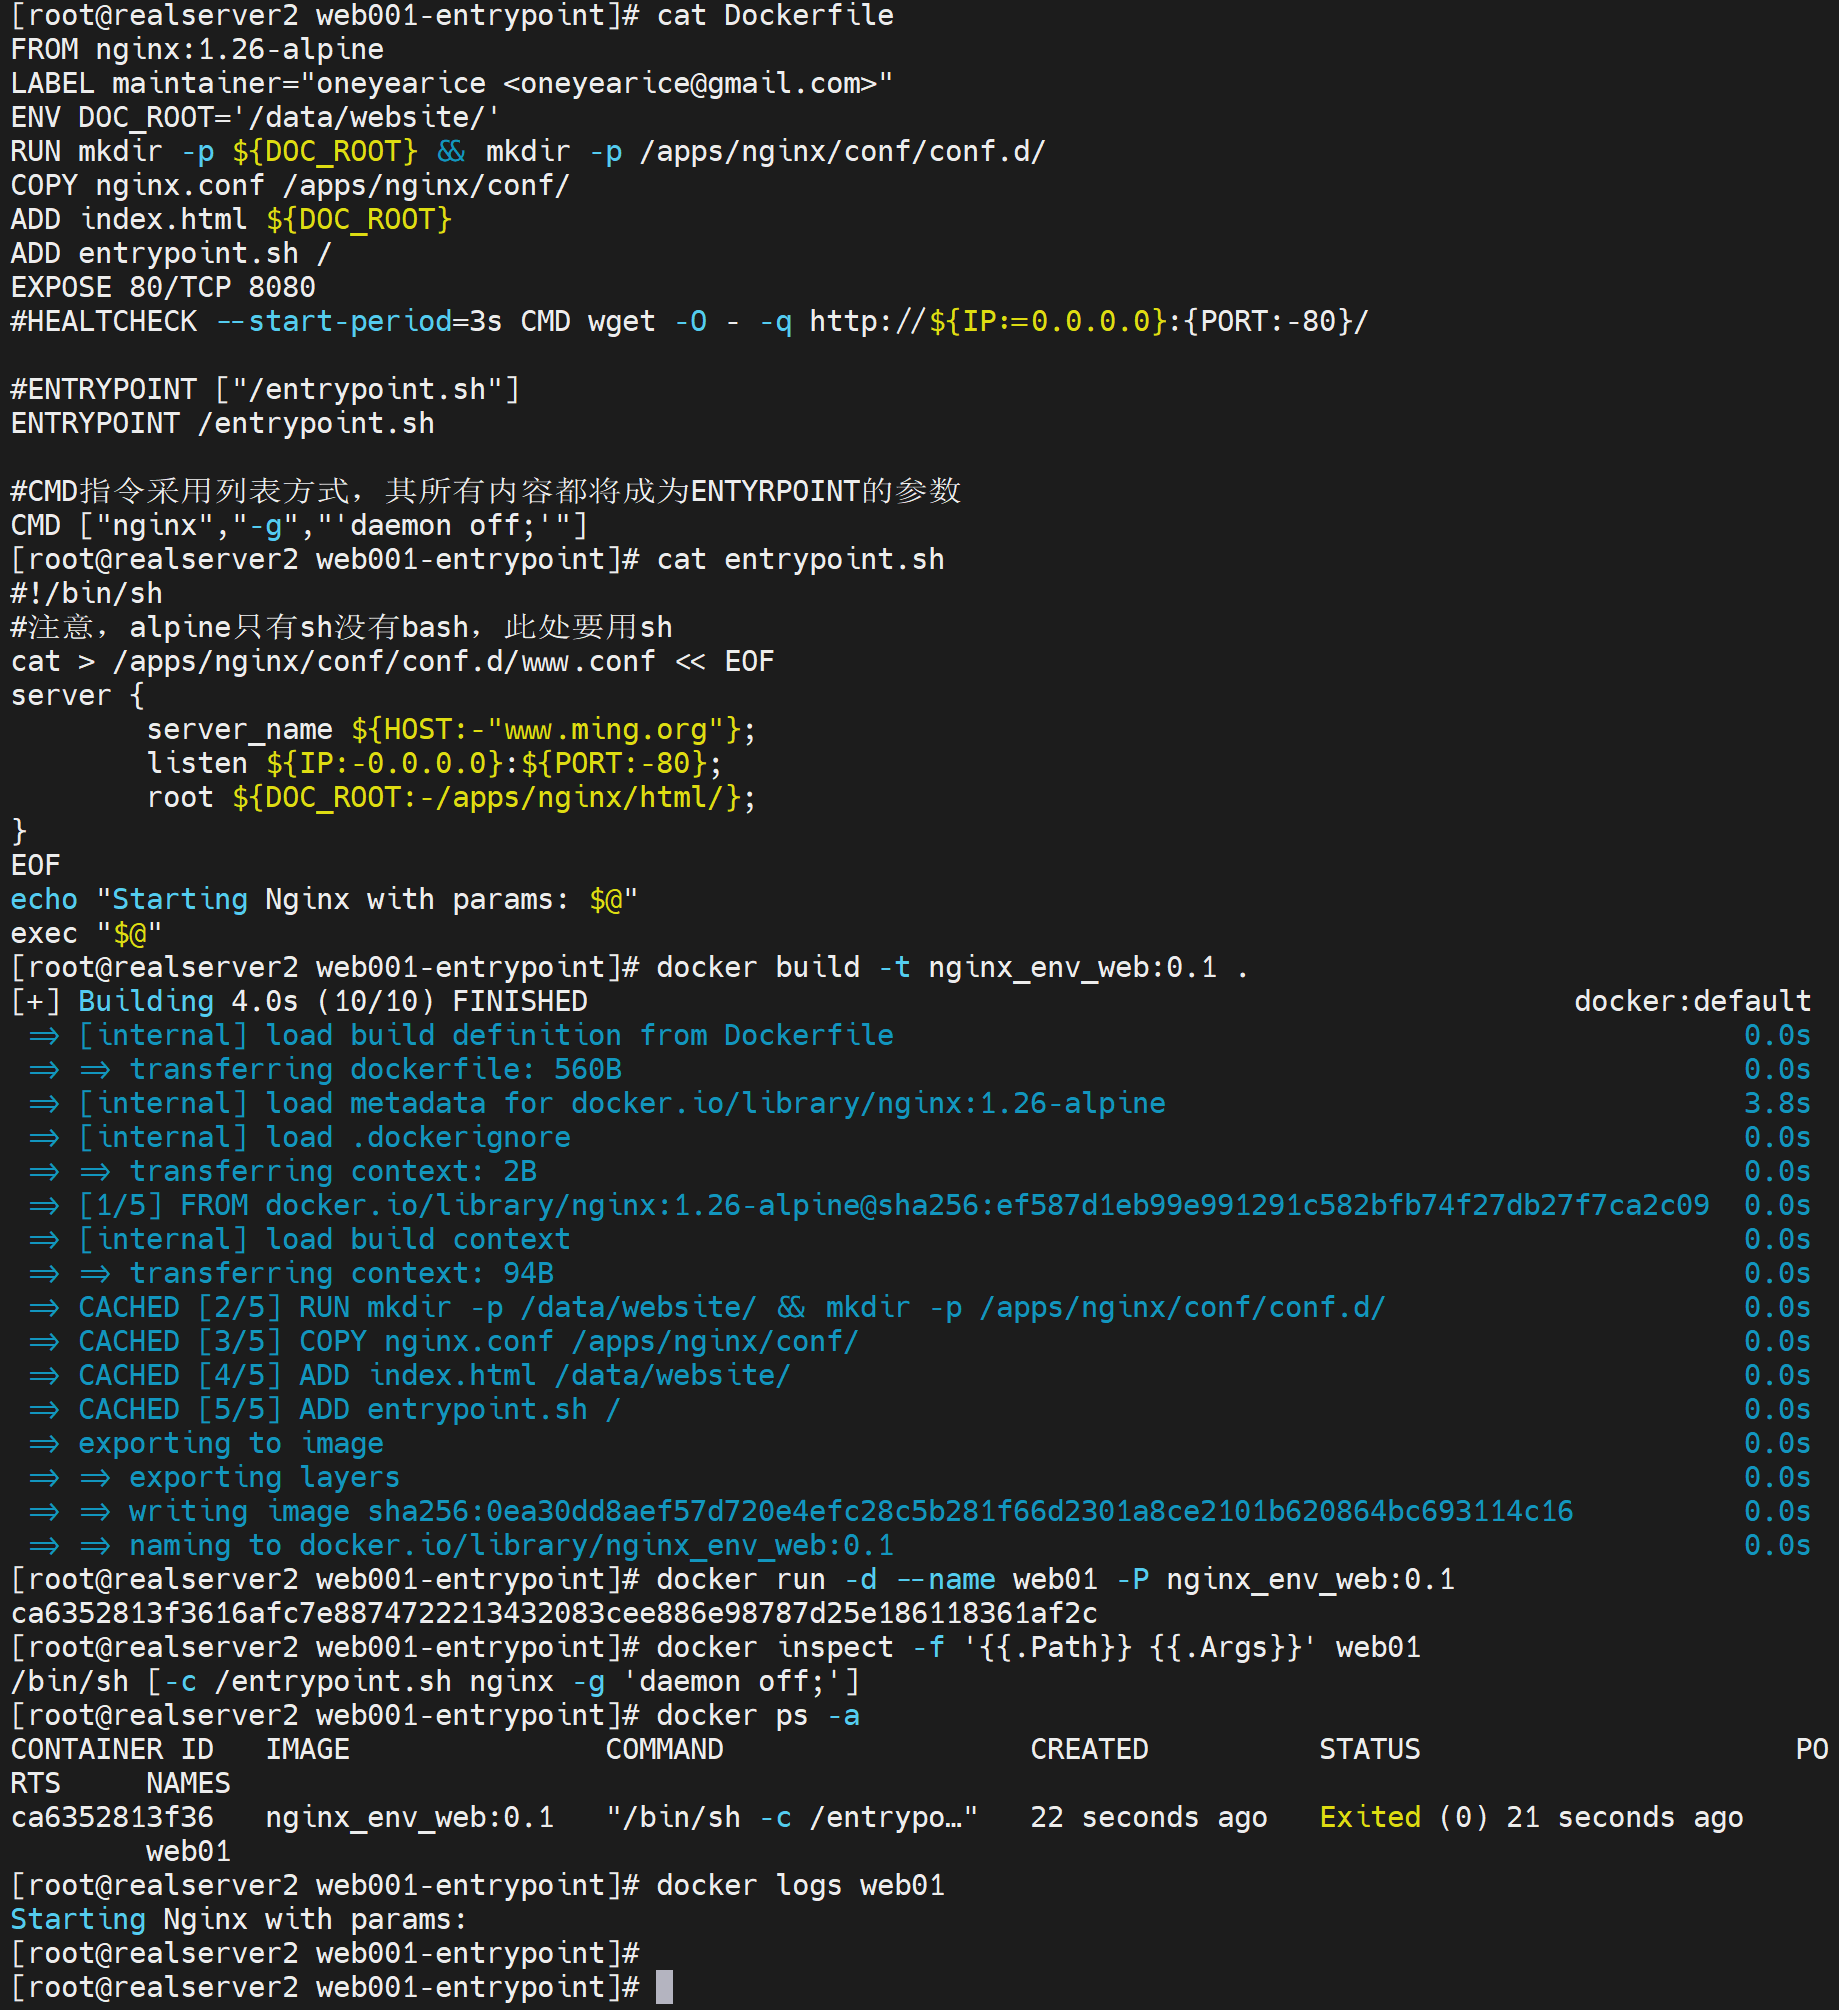This screenshot has height=2010, width=1839.
Task: Click the "ENTRYPOINT /entrypoint.sh" uncommented line
Action: click(x=222, y=423)
